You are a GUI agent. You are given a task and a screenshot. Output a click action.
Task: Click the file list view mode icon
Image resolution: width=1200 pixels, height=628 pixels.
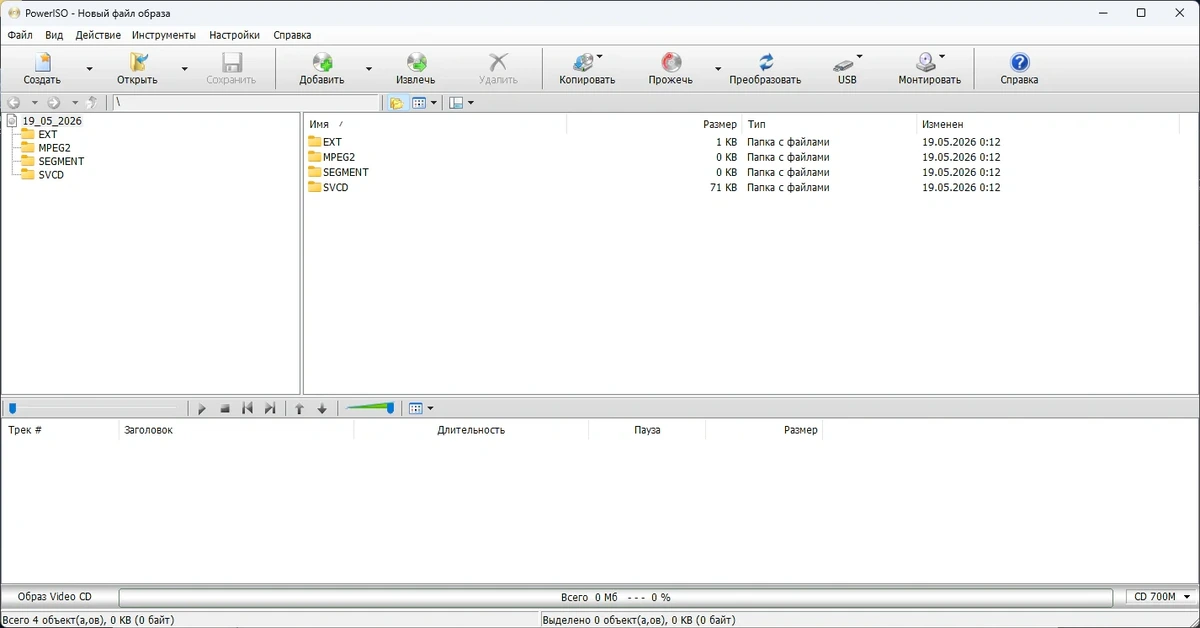(419, 102)
